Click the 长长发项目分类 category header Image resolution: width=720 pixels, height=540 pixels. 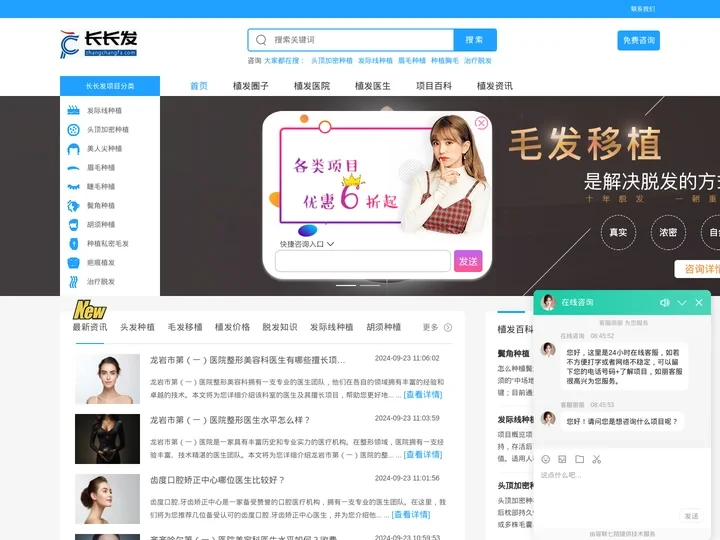pos(110,86)
